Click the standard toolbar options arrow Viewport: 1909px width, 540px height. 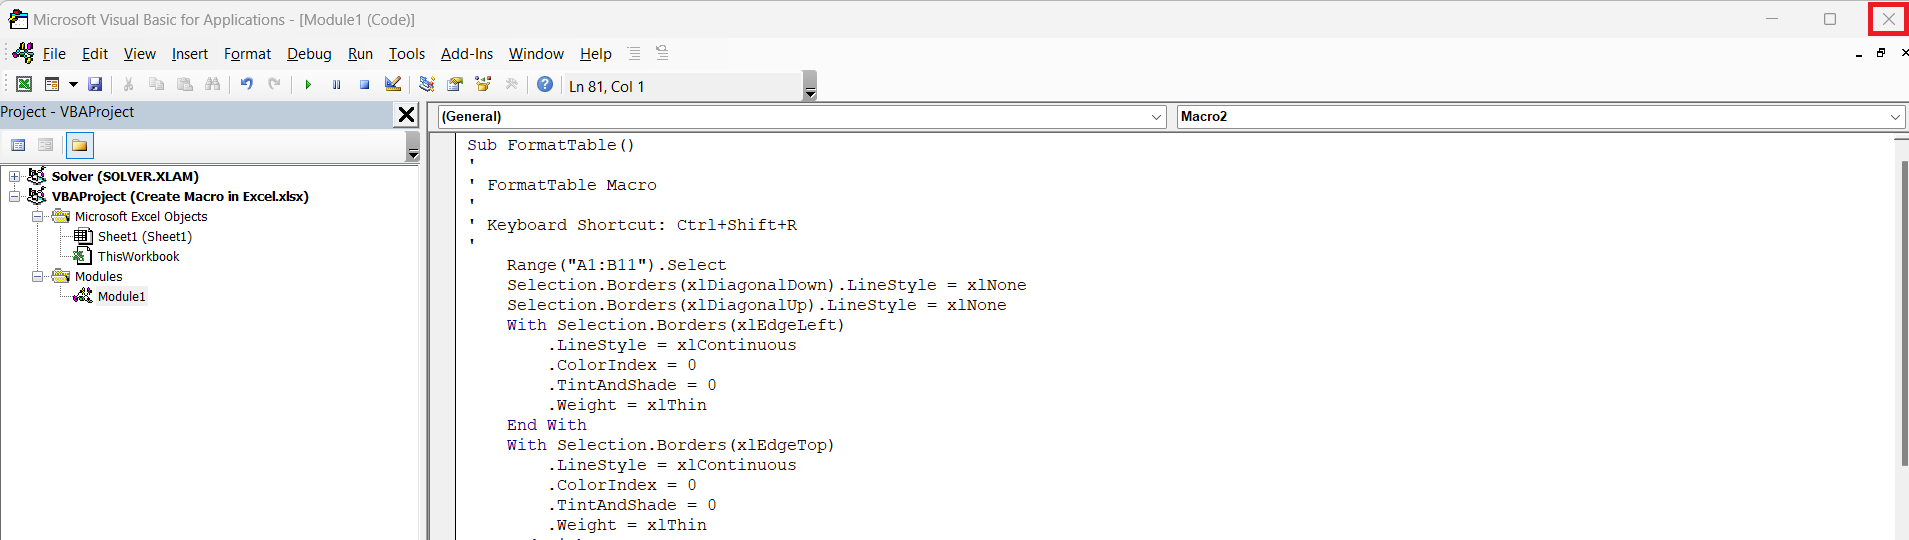pos(810,87)
